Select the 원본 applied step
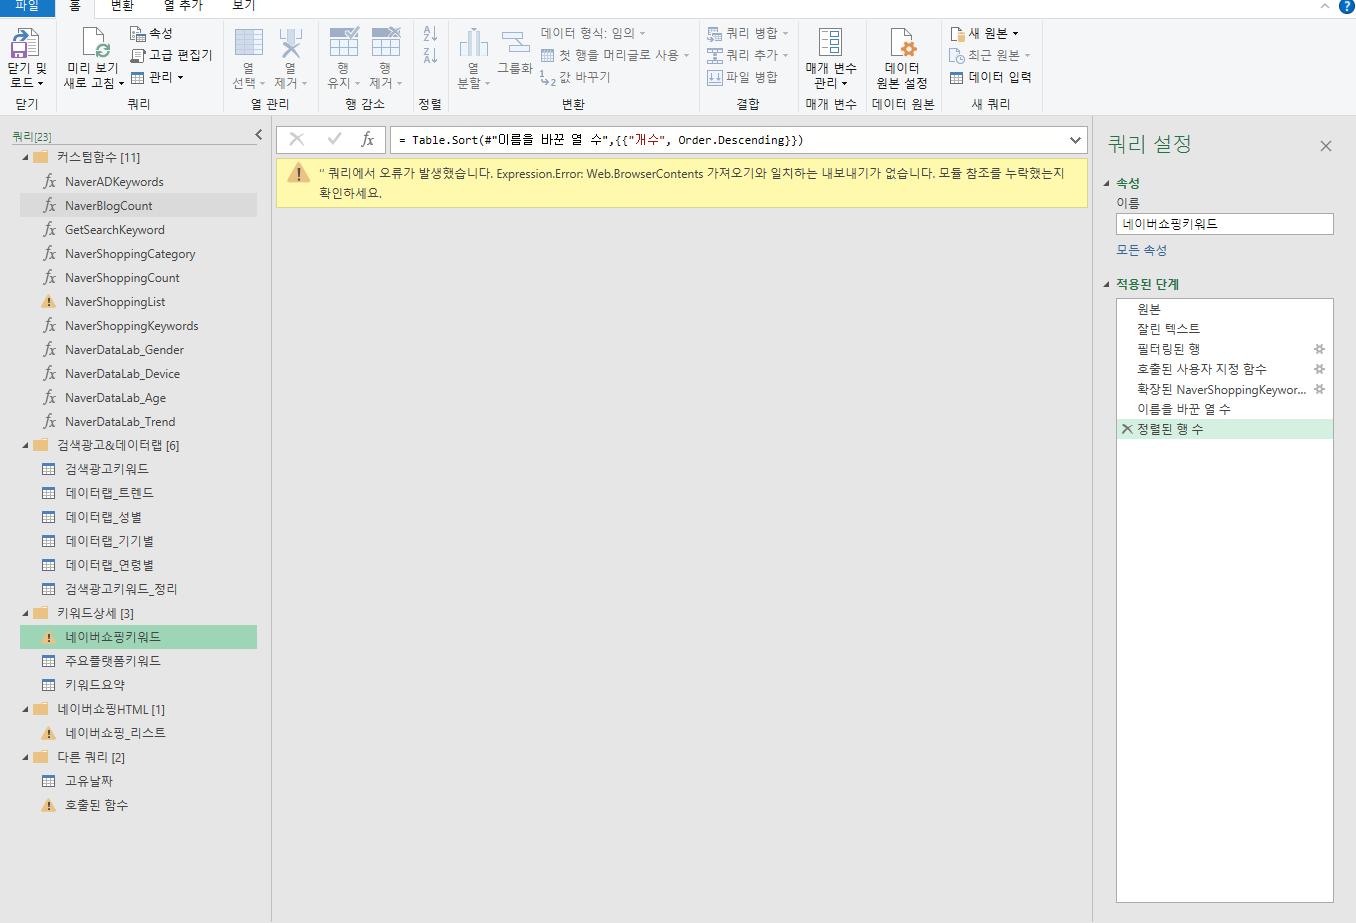 coord(1148,309)
